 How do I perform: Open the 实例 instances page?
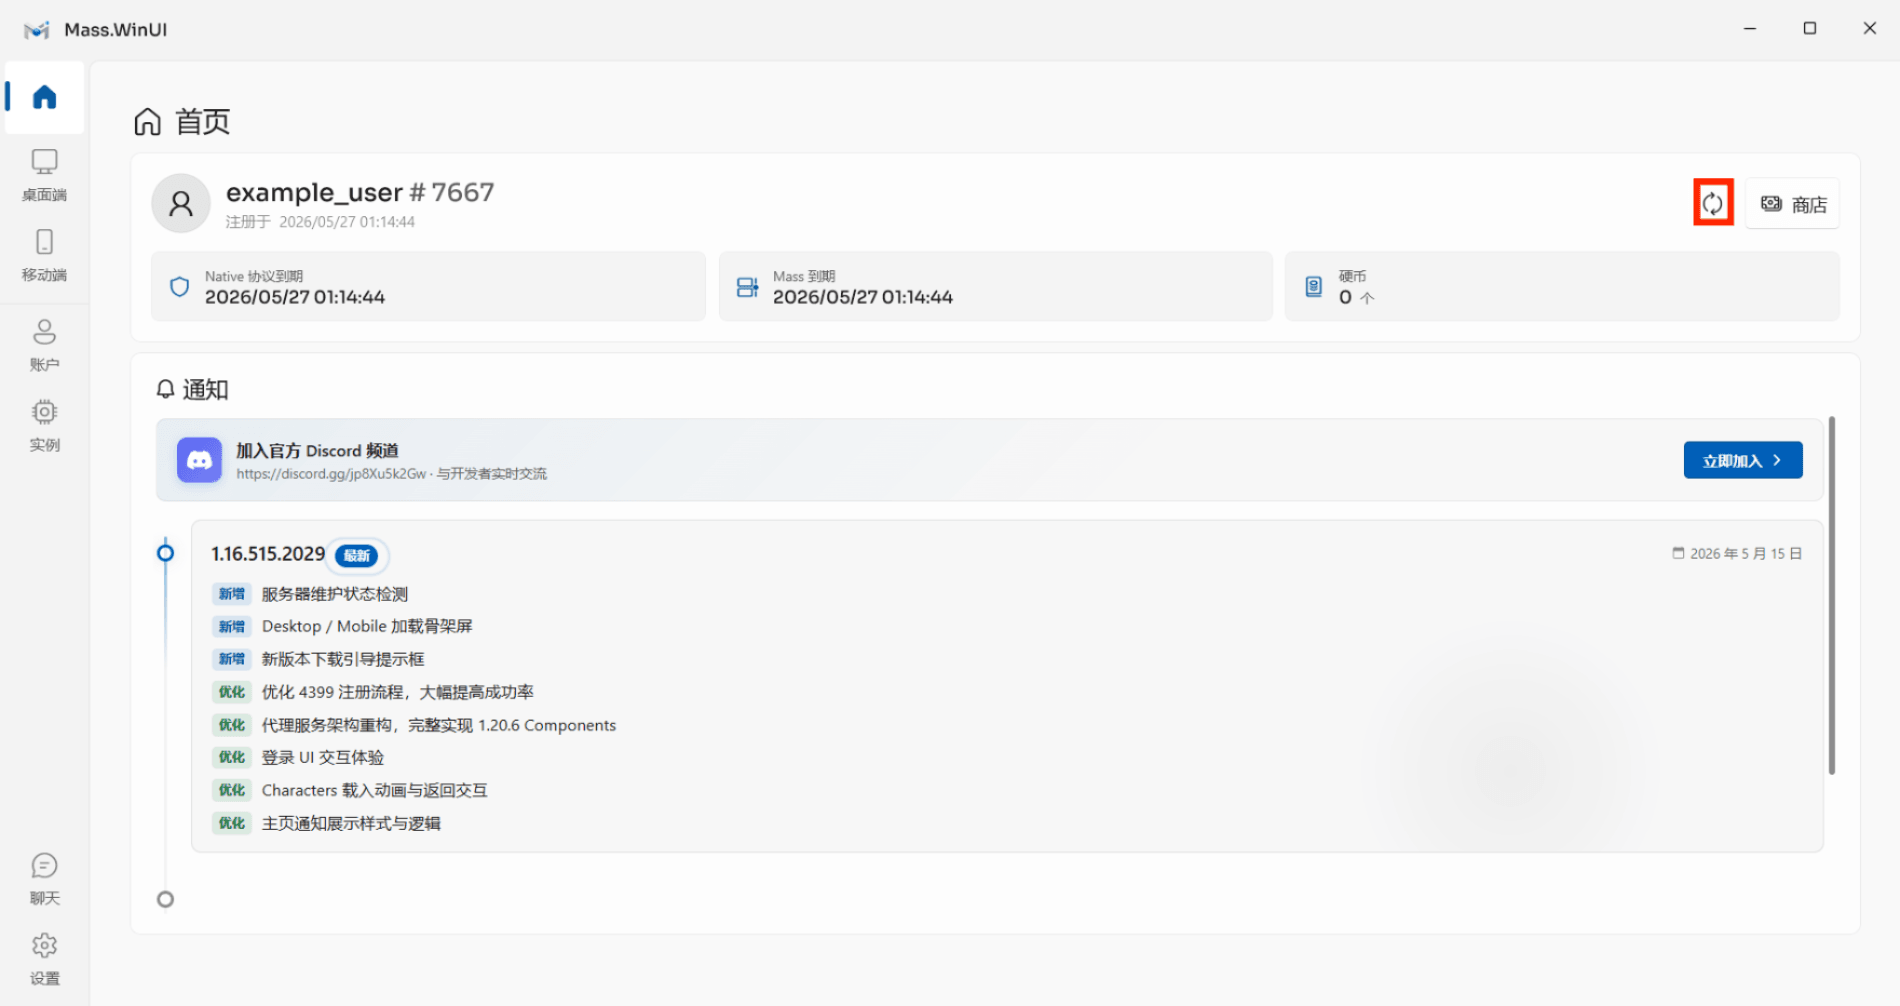coord(44,425)
